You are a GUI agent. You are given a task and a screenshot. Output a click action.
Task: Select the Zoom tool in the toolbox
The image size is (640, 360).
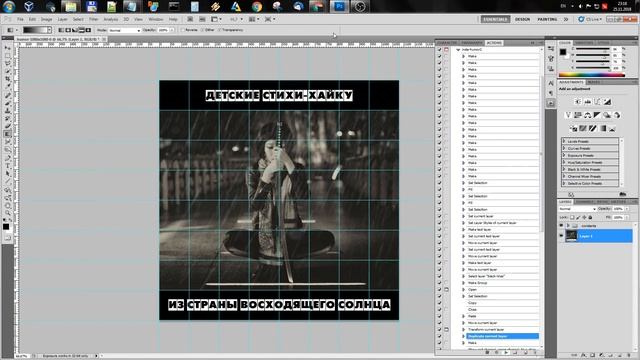pyautogui.click(x=8, y=213)
